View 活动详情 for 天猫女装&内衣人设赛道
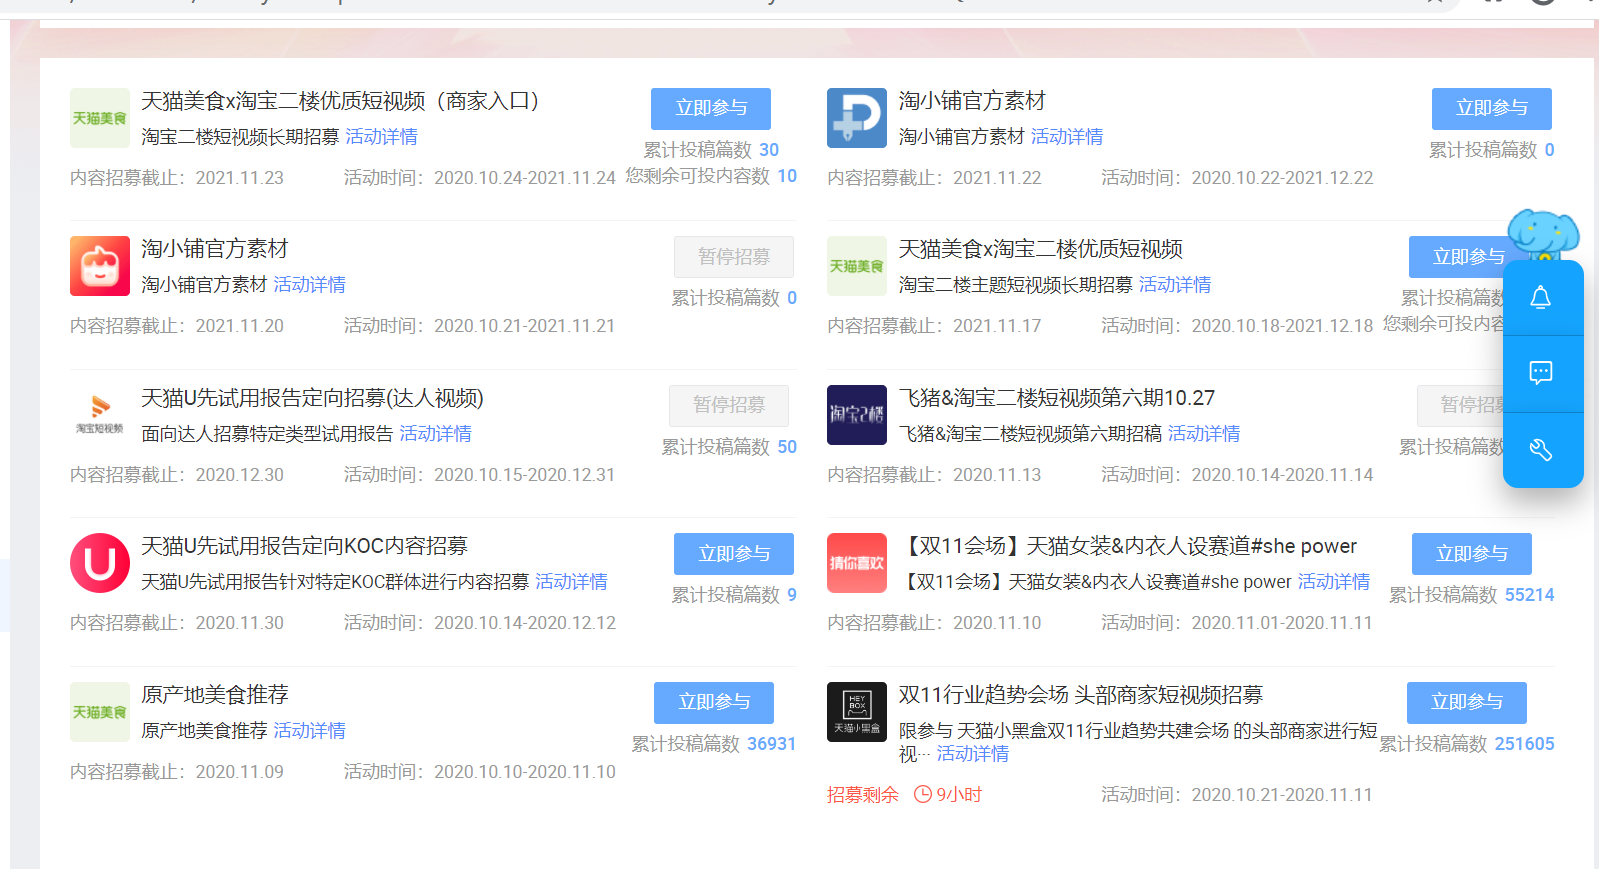The height and width of the screenshot is (869, 1599). (x=1334, y=582)
